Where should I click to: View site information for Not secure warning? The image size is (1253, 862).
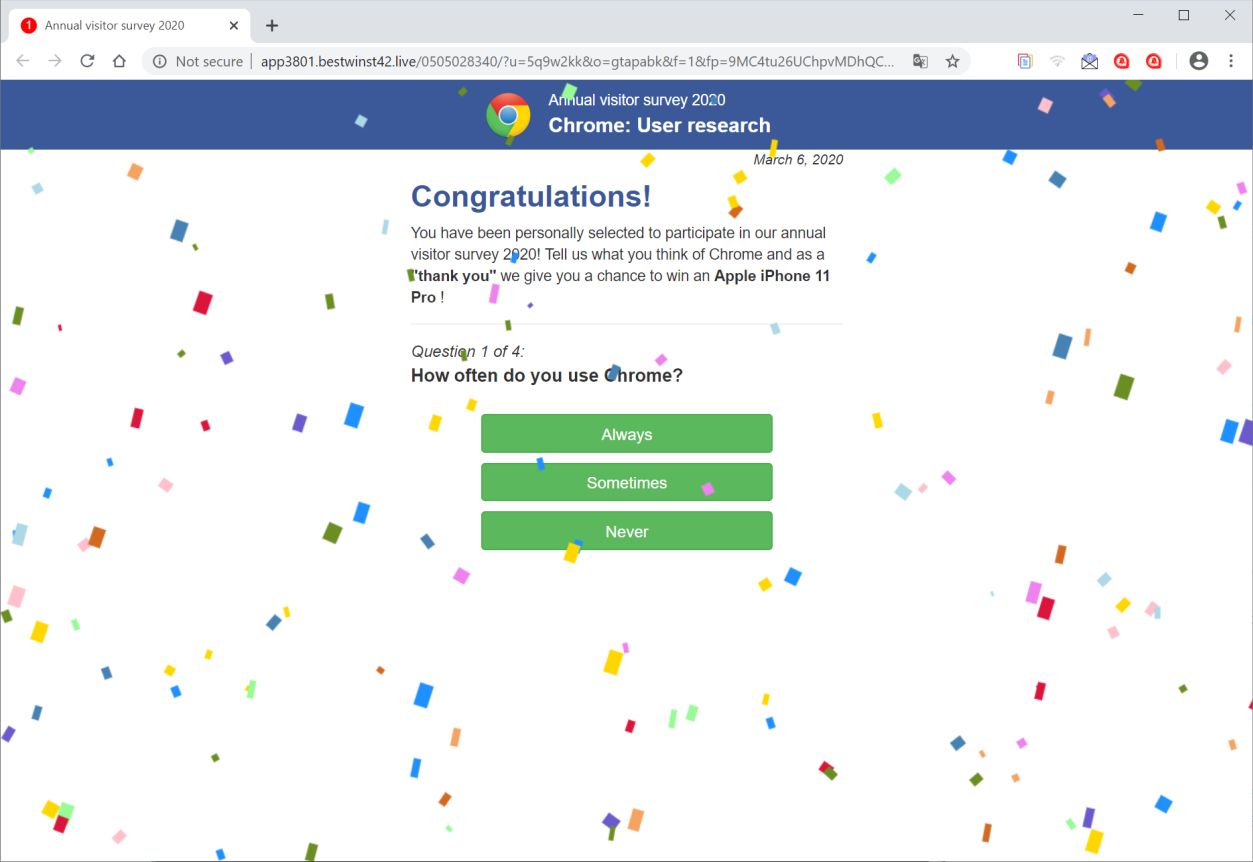[159, 61]
